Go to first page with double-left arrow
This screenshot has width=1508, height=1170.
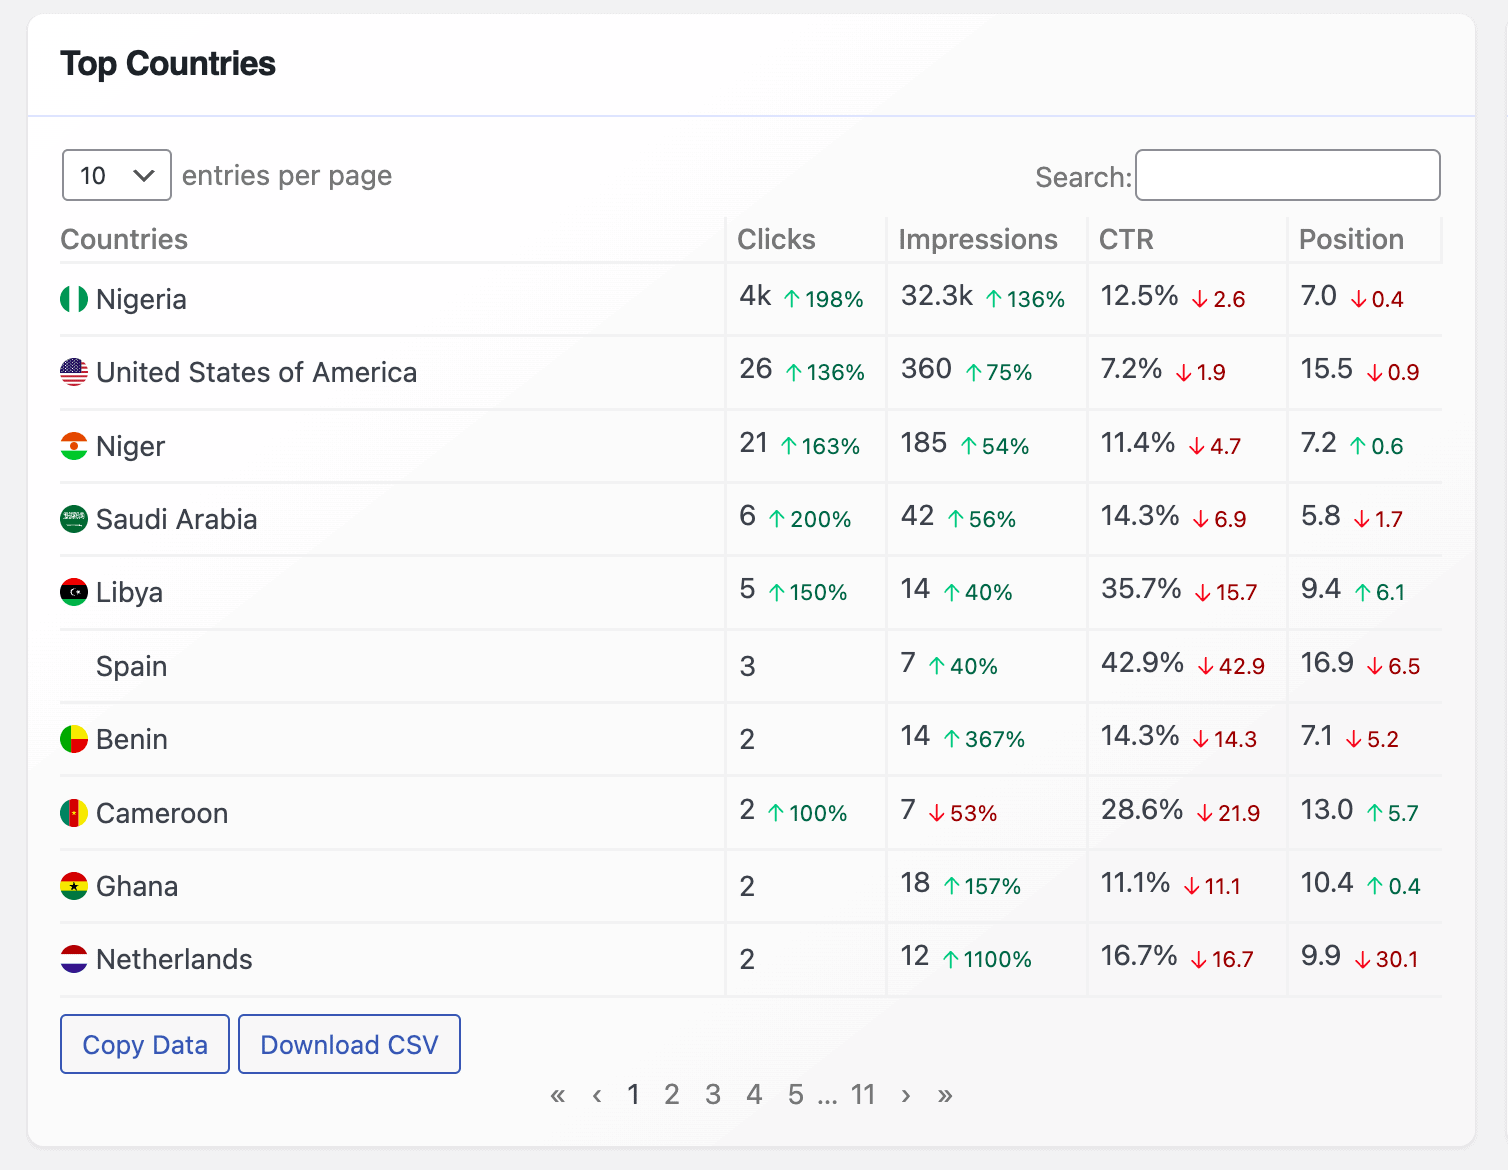558,1095
